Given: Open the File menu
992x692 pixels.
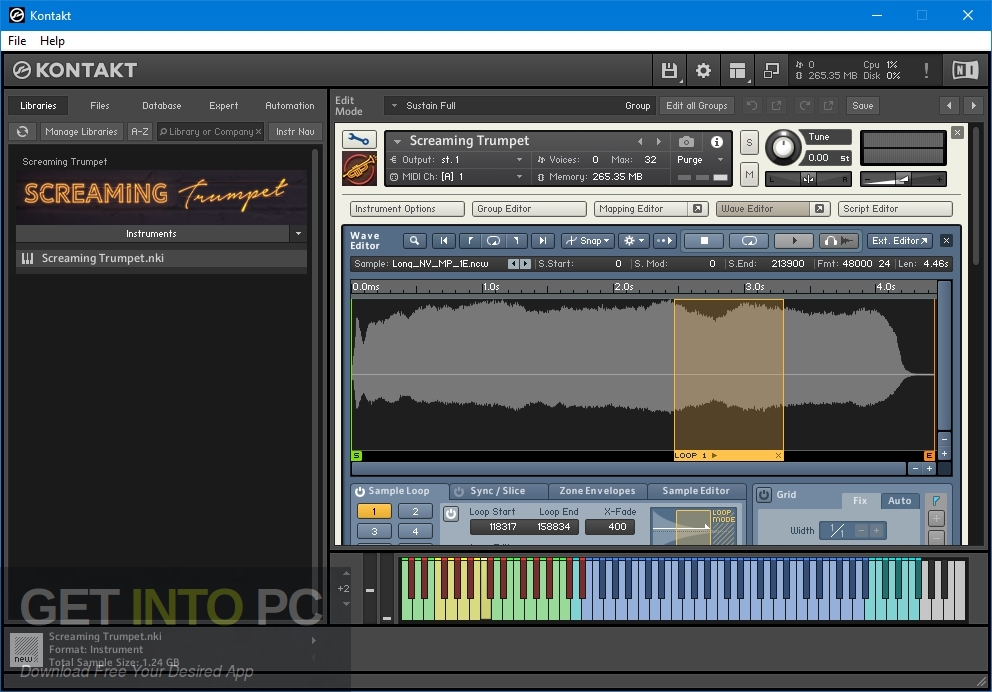Looking at the screenshot, I should [17, 41].
